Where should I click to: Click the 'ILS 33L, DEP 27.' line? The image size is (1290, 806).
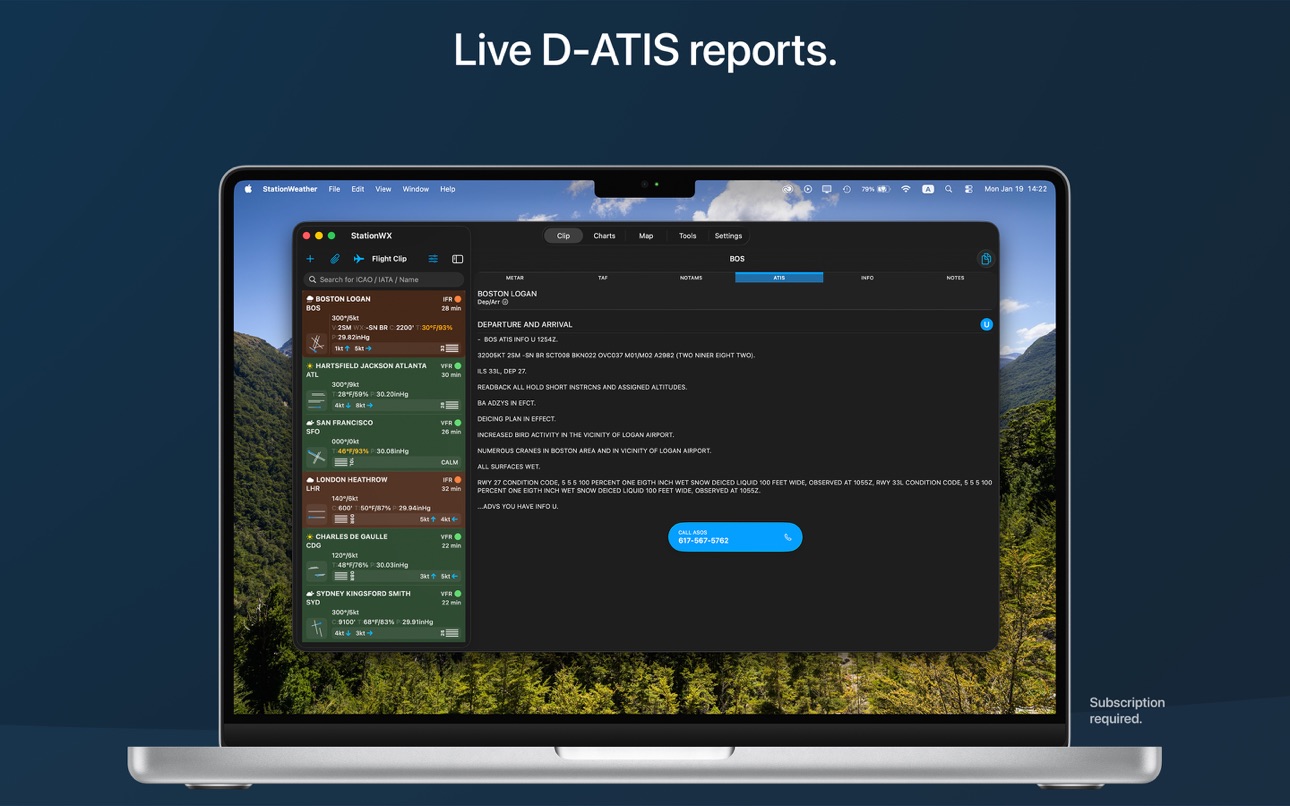point(502,371)
